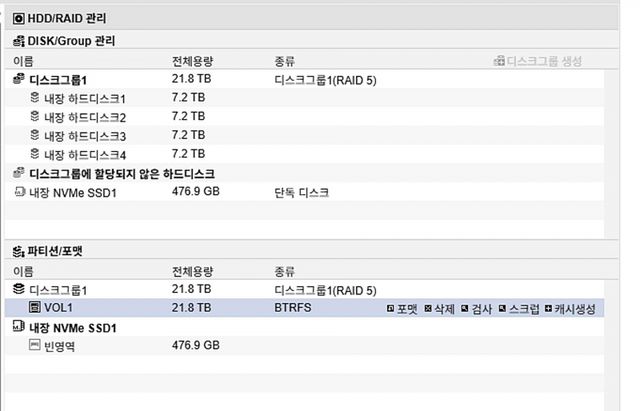640x411 pixels.
Task: Click the 빈영역 empty space icon
Action: 34,345
